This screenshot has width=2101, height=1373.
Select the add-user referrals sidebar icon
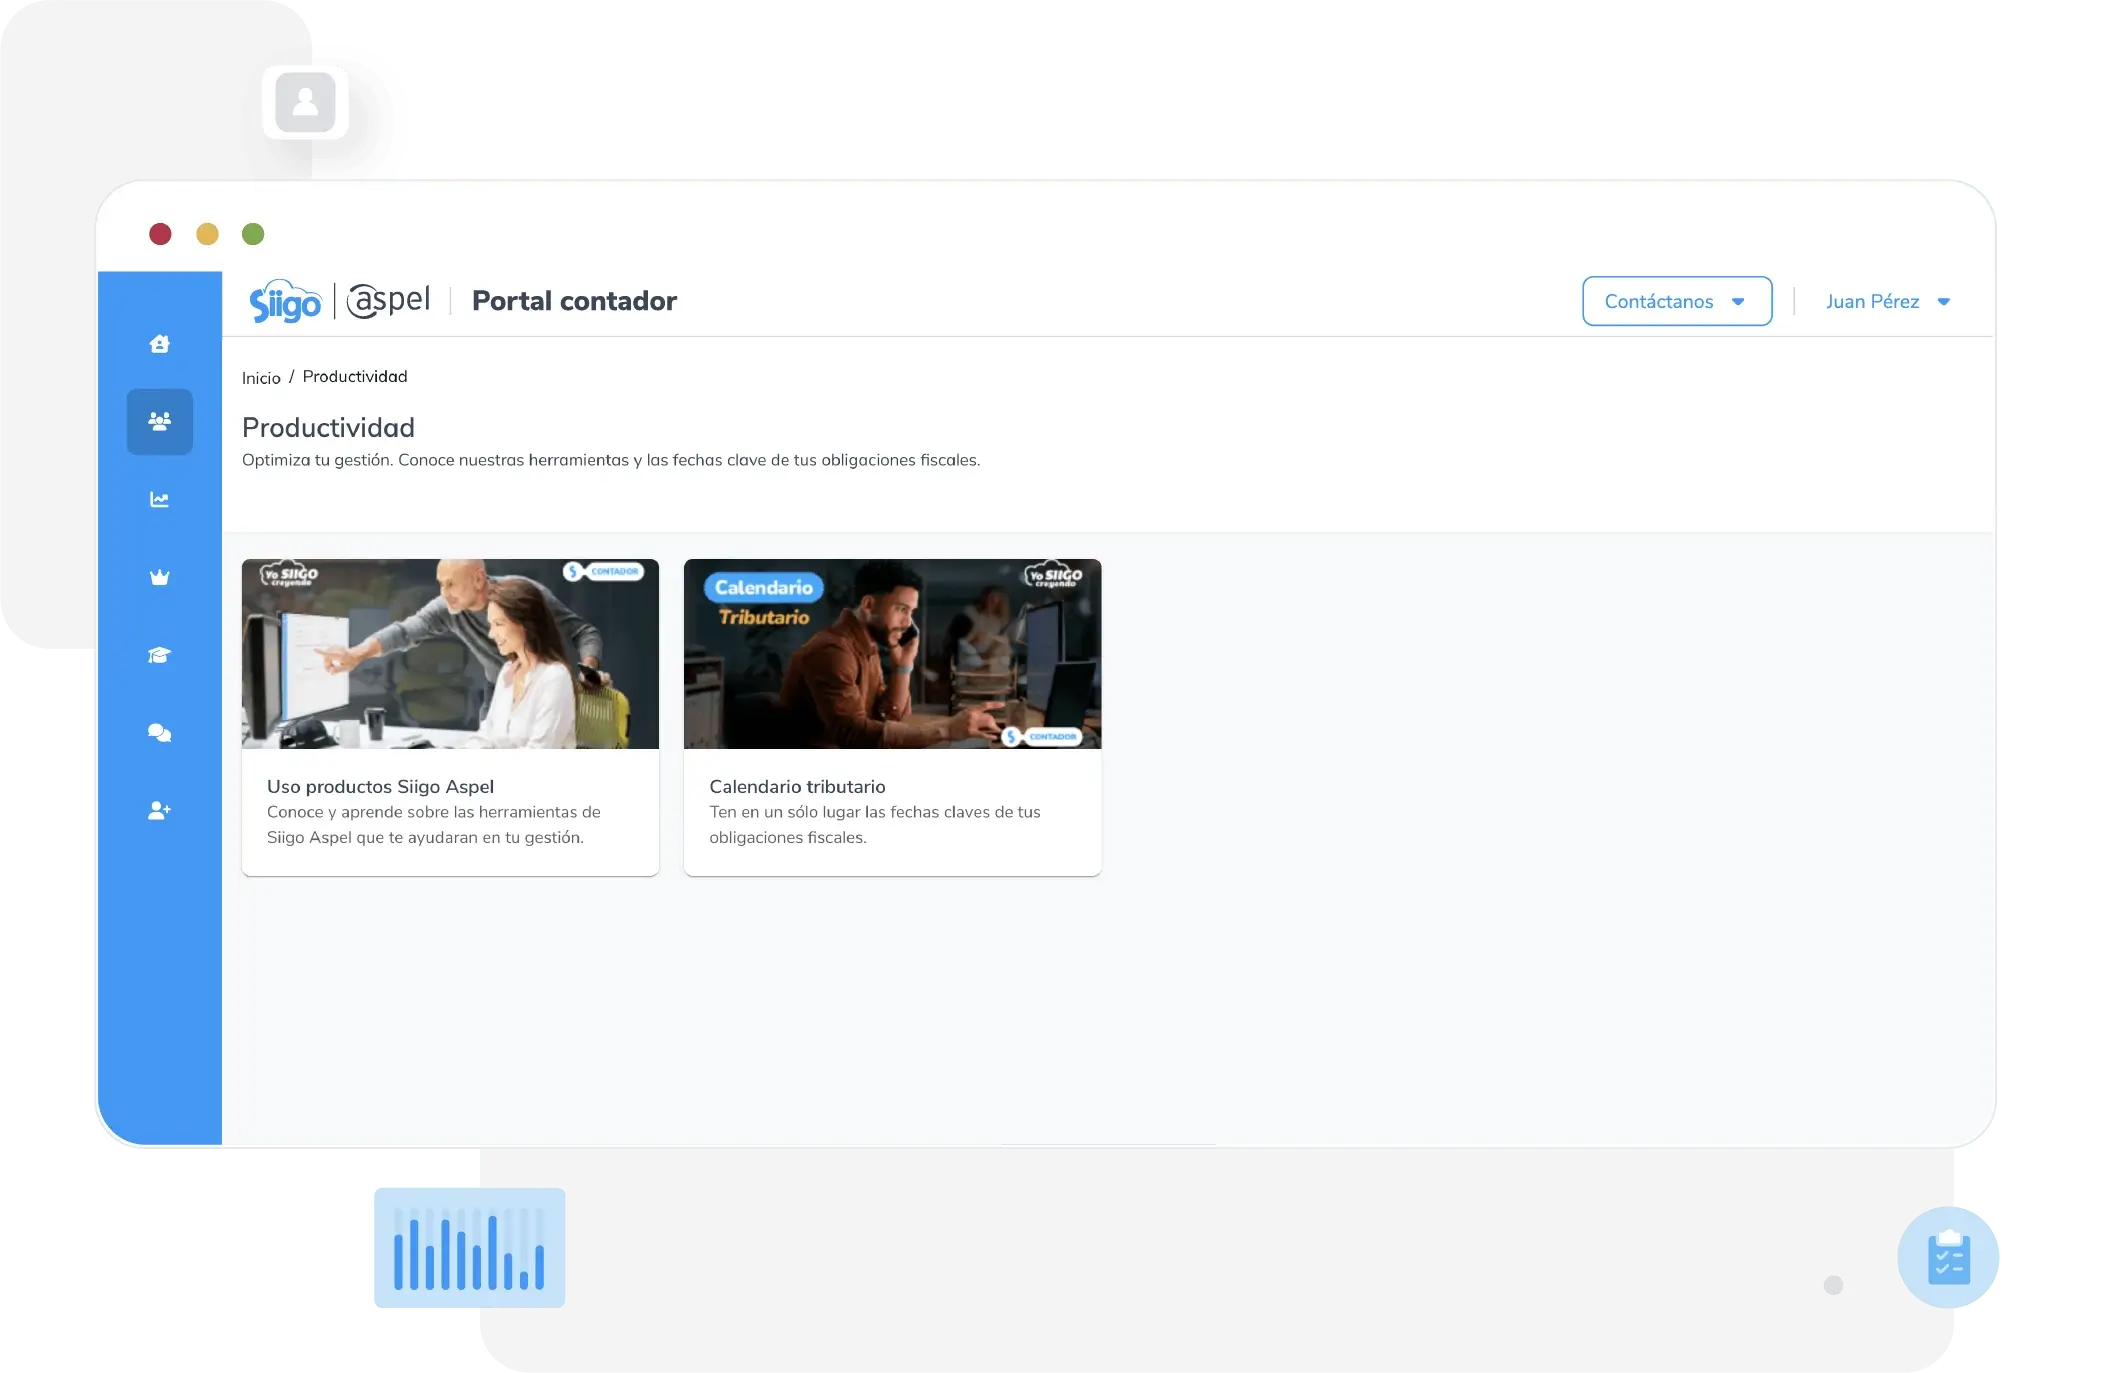[159, 810]
